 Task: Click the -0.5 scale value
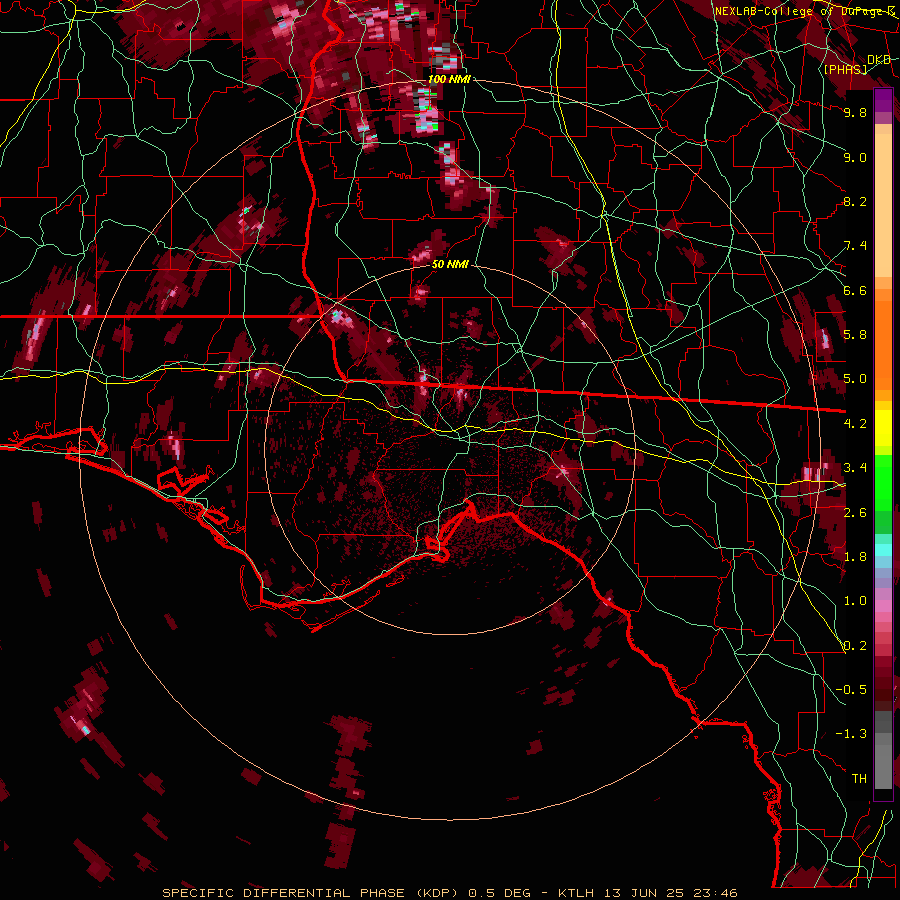851,690
